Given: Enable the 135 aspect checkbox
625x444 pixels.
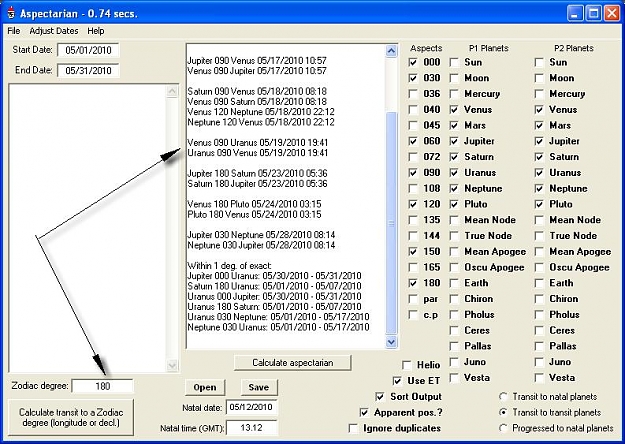Looking at the screenshot, I should [413, 220].
